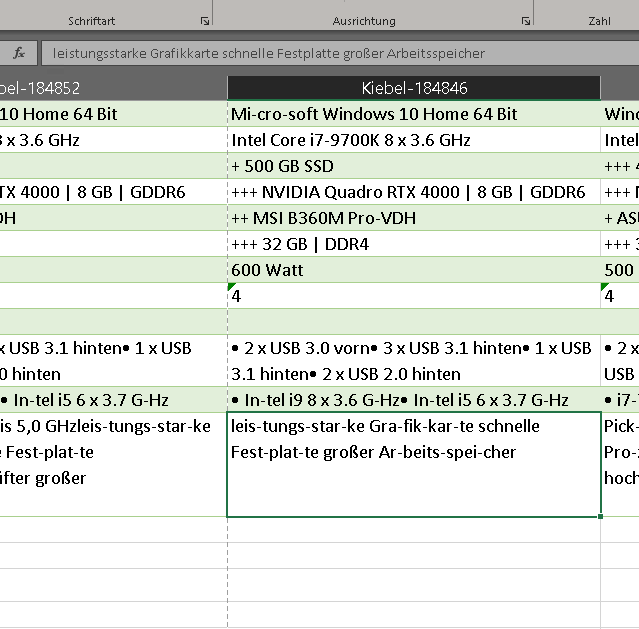Select left cell '5,0 GHzleis-tungs-star-ke'
The image size is (639, 629).
coord(113,464)
